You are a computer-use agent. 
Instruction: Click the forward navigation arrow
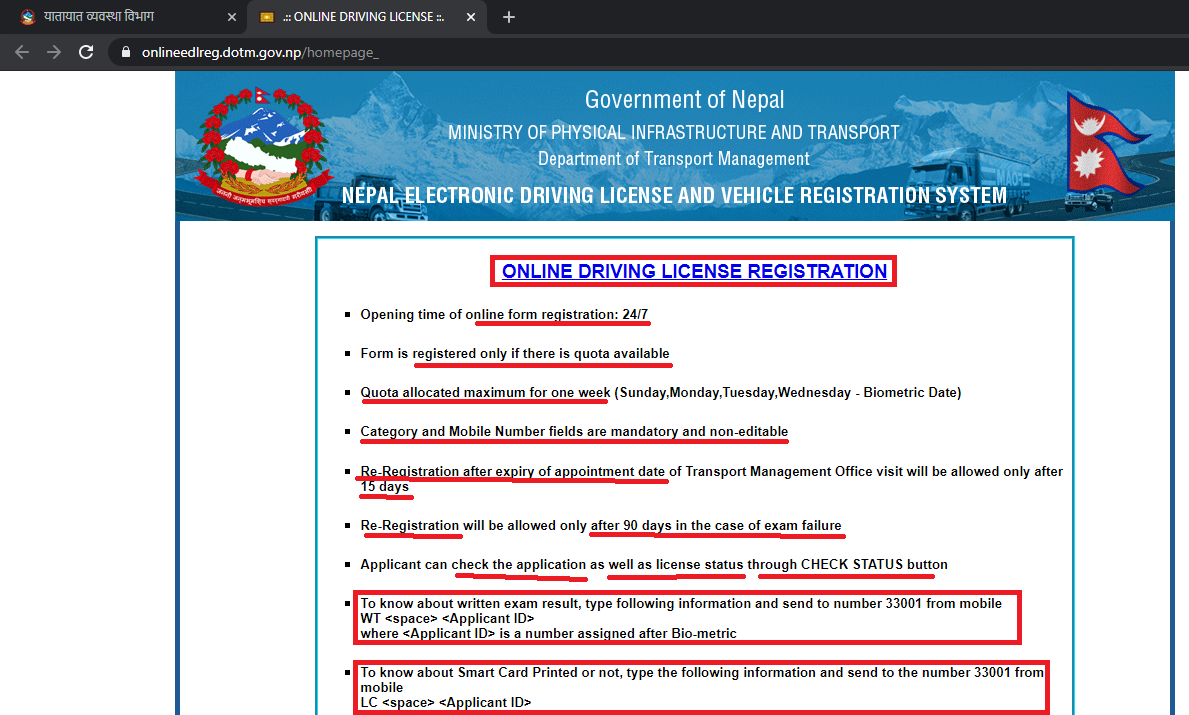53,51
